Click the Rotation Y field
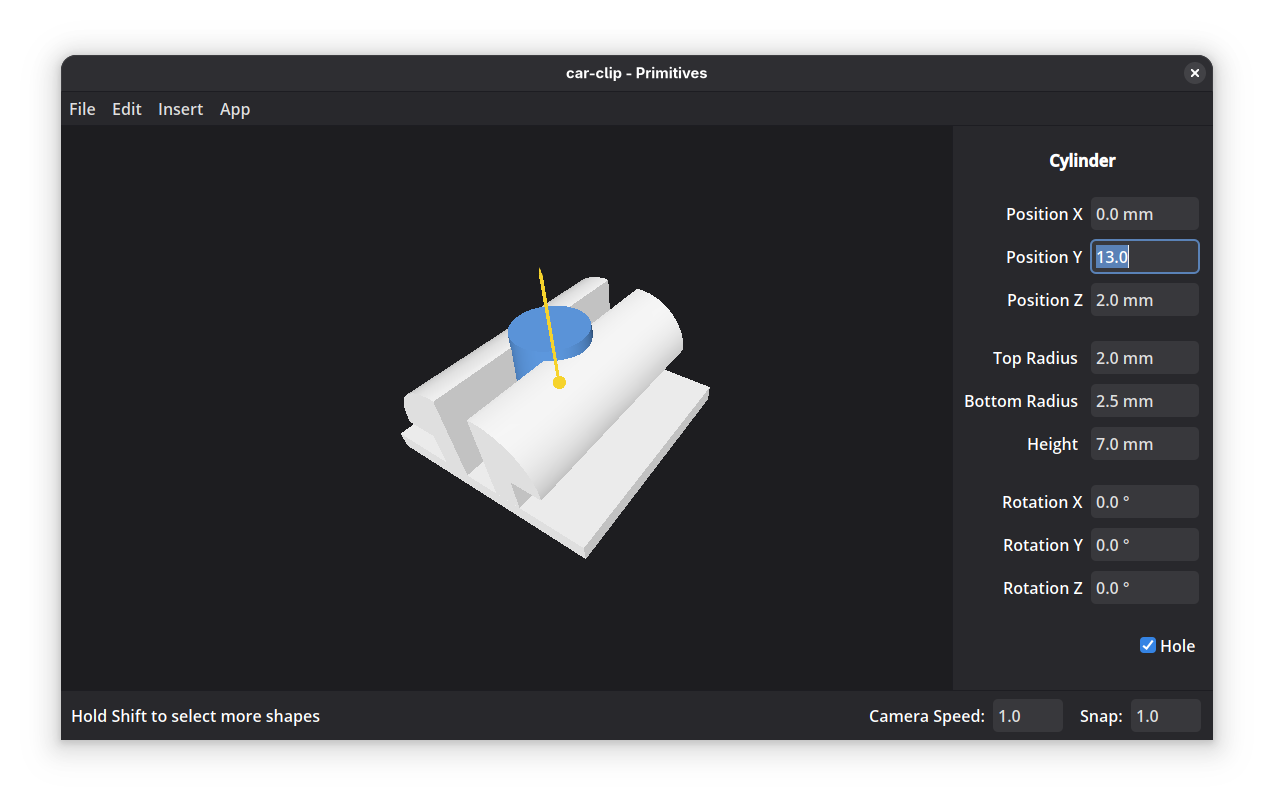The image size is (1274, 807). [x=1144, y=545]
